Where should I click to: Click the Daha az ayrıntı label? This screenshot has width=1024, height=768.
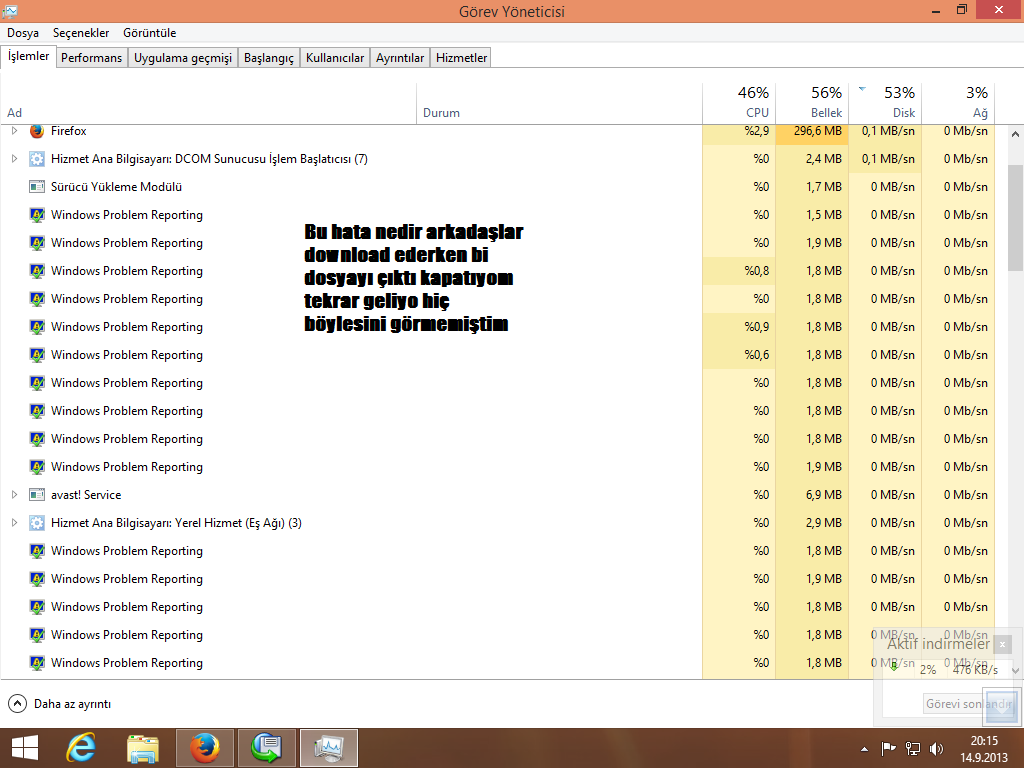(72, 704)
